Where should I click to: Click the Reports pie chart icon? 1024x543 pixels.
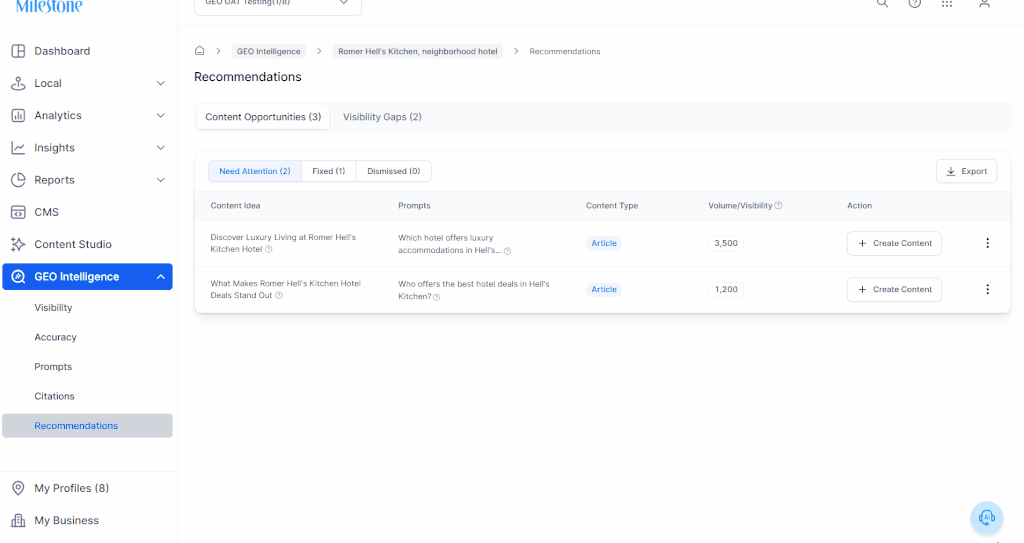18,180
